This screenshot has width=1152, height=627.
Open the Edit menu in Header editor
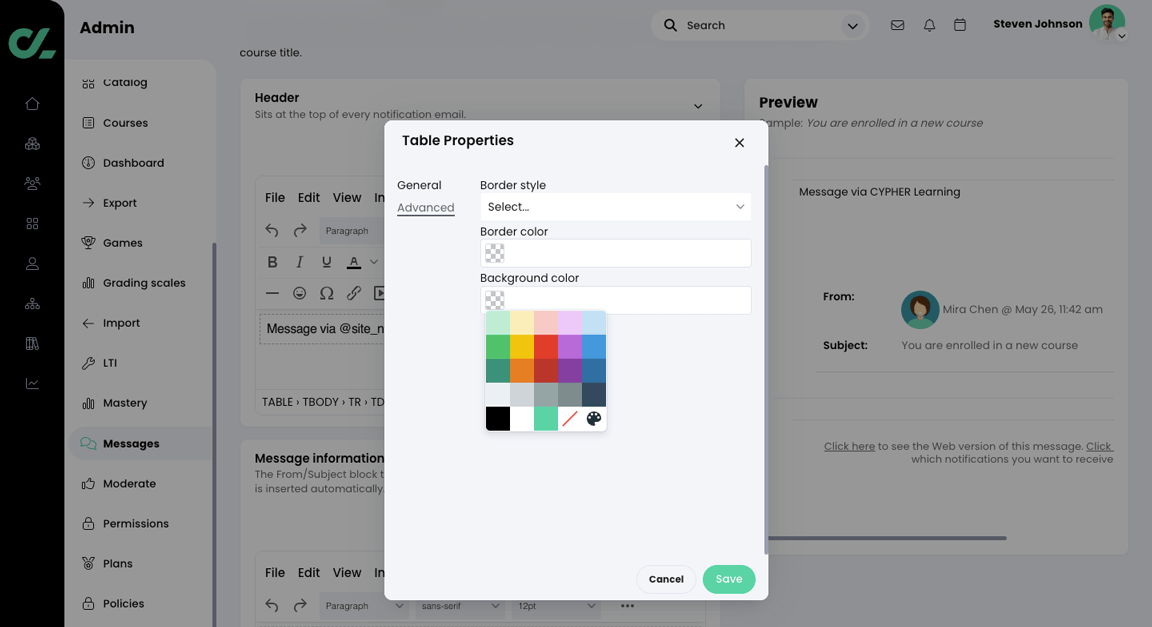click(309, 198)
